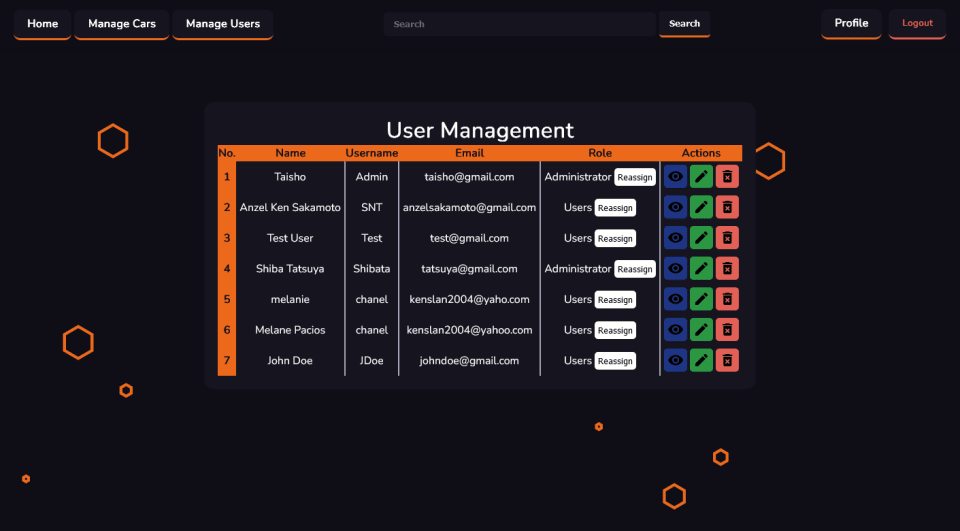Open eye icon for Test User
The image size is (960, 531).
[x=675, y=238]
